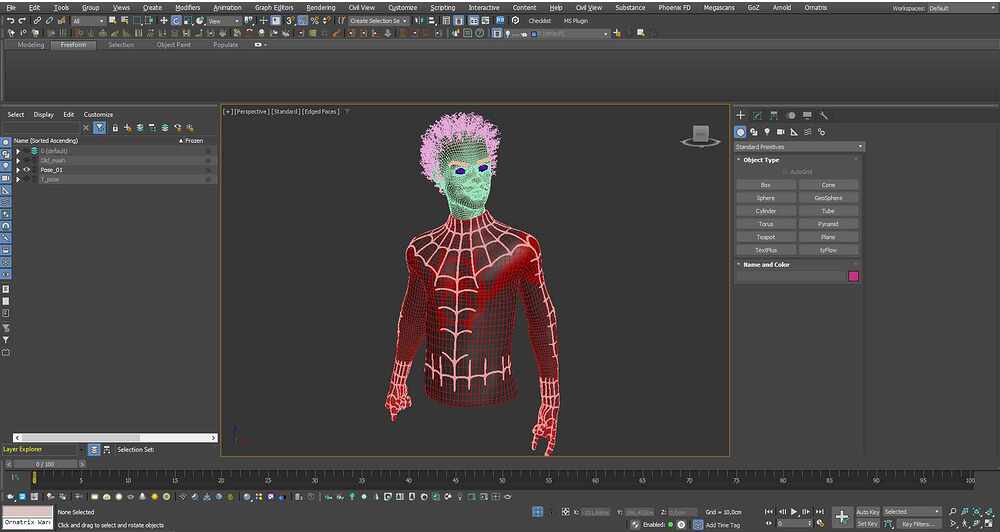The image size is (1000, 532).
Task: Toggle Display Geometry filter in explorer sidebar
Action: click(6, 142)
